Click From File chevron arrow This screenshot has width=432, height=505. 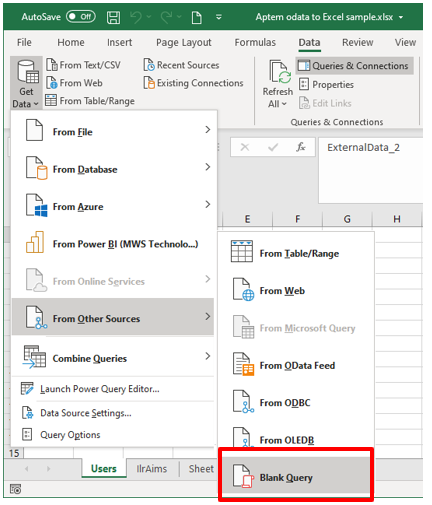click(208, 130)
